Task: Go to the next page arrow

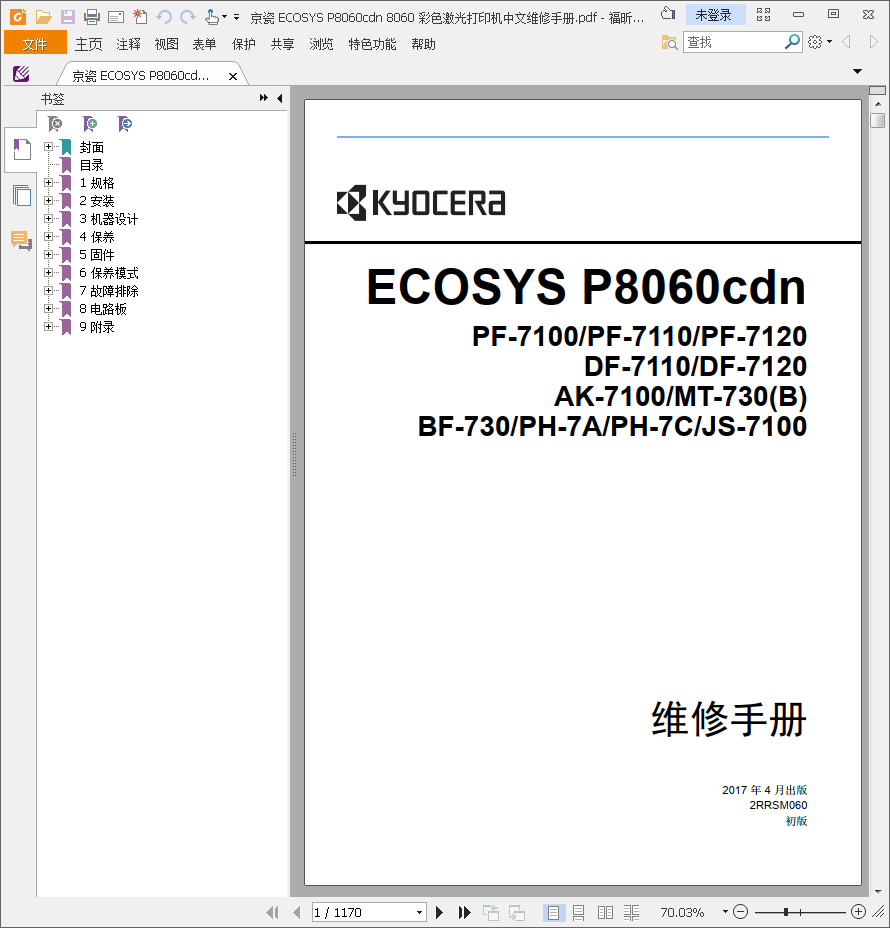Action: point(439,913)
